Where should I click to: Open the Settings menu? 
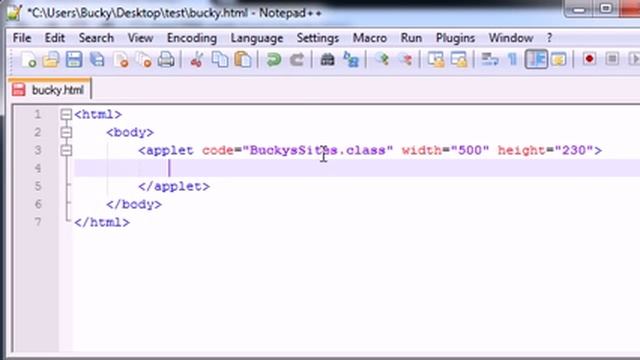318,38
